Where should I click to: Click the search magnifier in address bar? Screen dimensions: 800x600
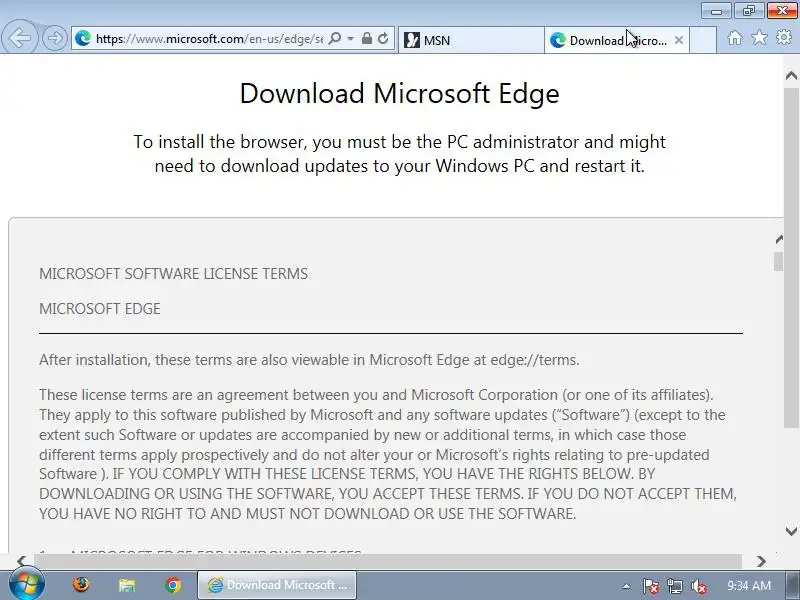(x=335, y=38)
